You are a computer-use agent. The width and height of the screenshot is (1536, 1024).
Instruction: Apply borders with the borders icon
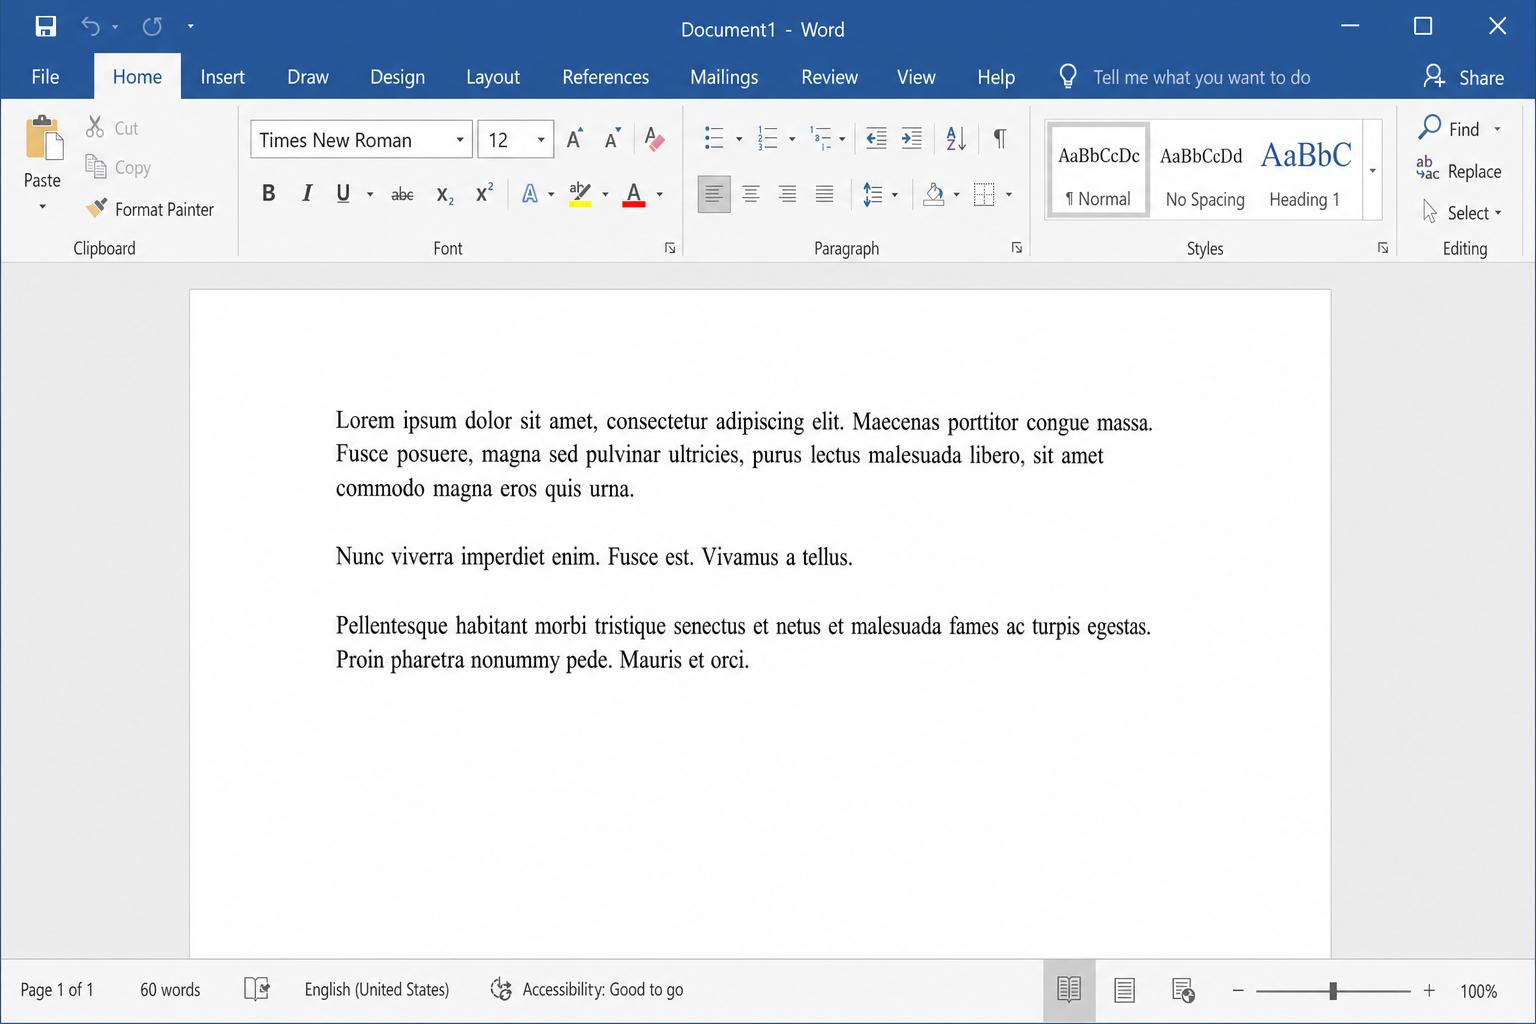pyautogui.click(x=984, y=194)
